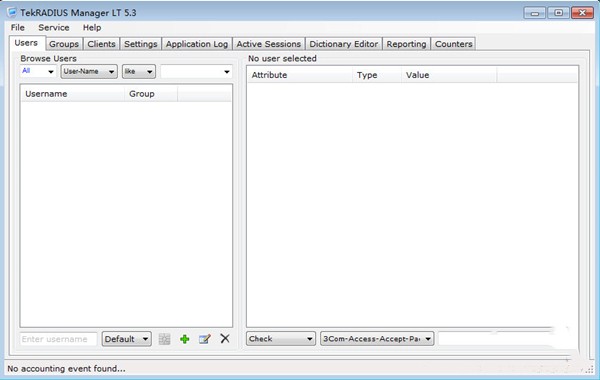This screenshot has width=600, height=380.
Task: Sort by the Group column header
Action: click(x=151, y=94)
